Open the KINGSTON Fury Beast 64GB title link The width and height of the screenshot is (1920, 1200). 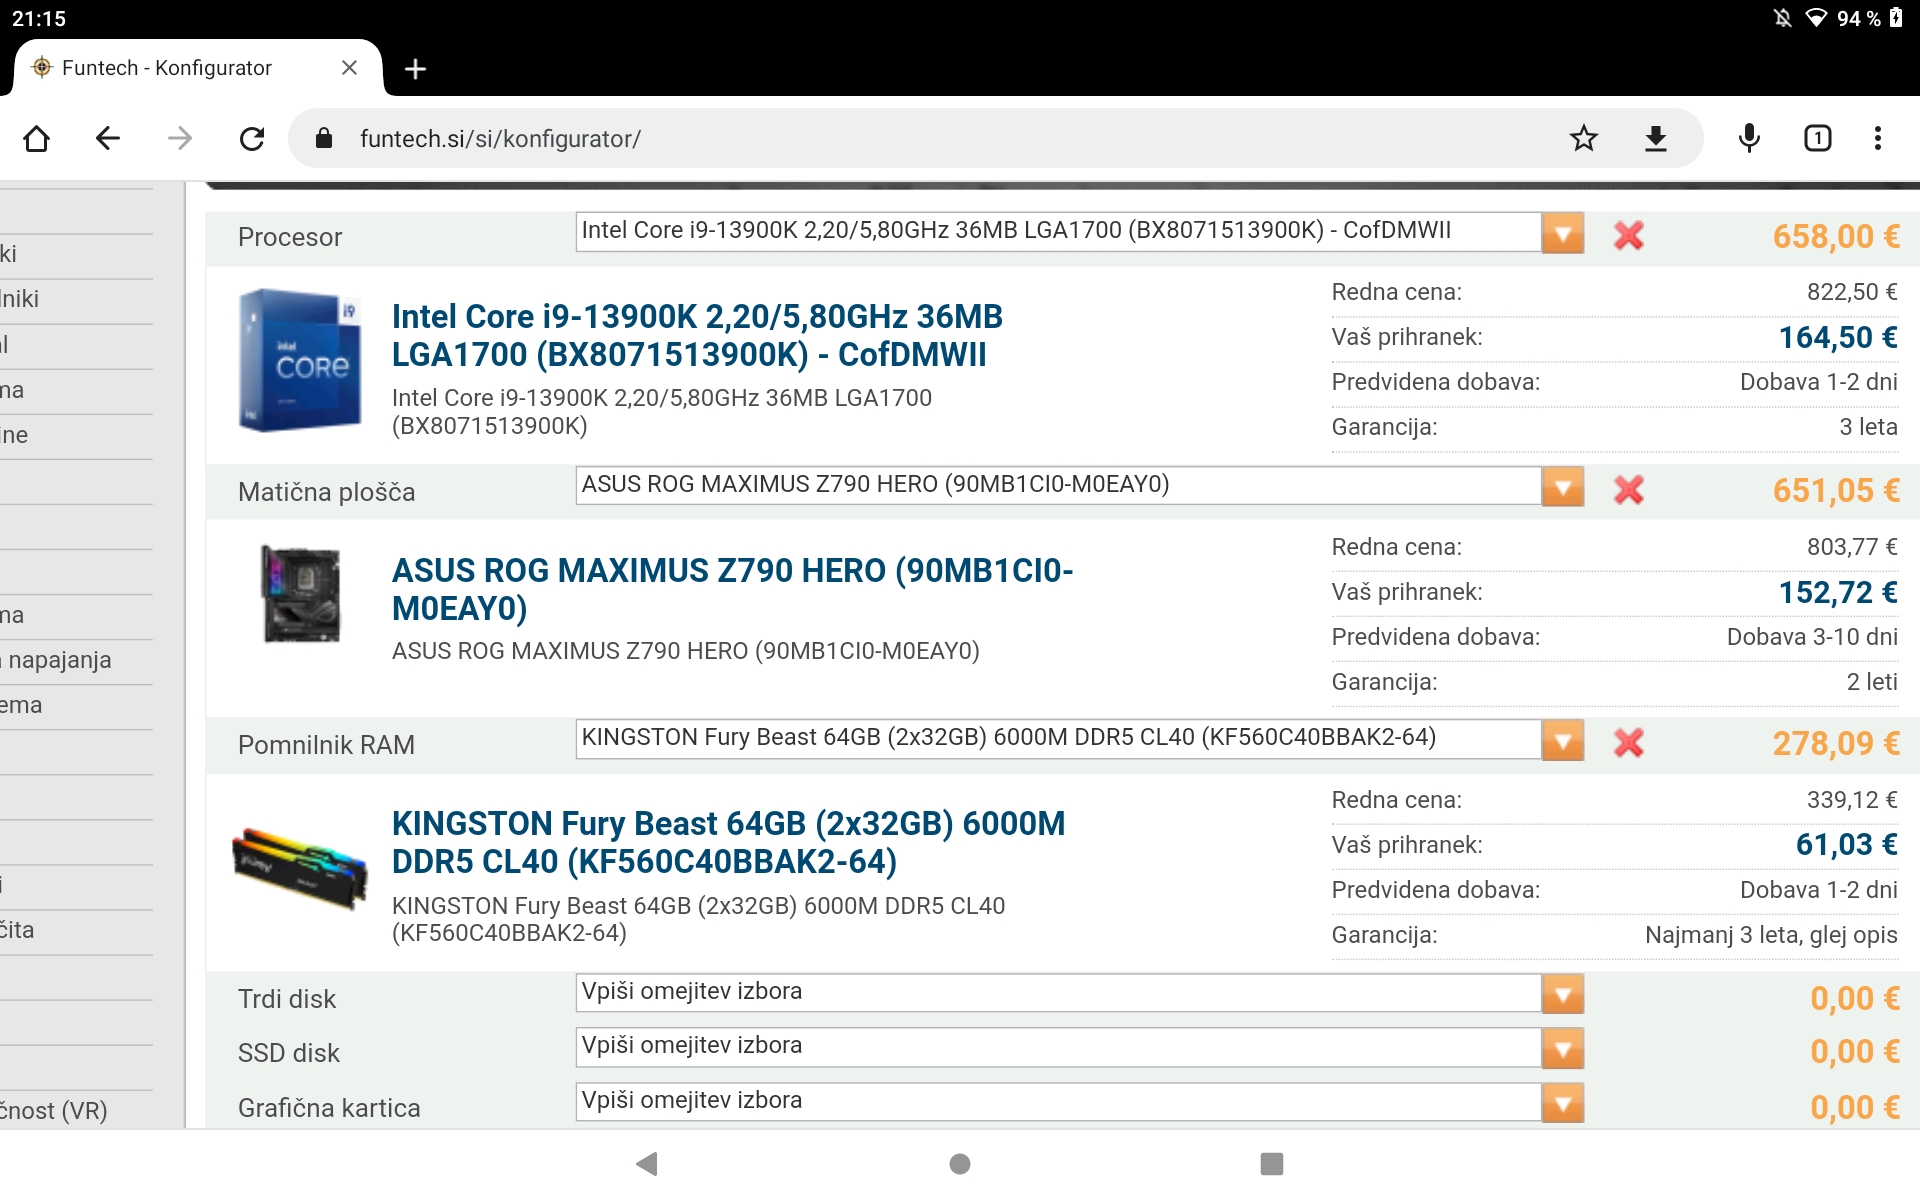[728, 842]
